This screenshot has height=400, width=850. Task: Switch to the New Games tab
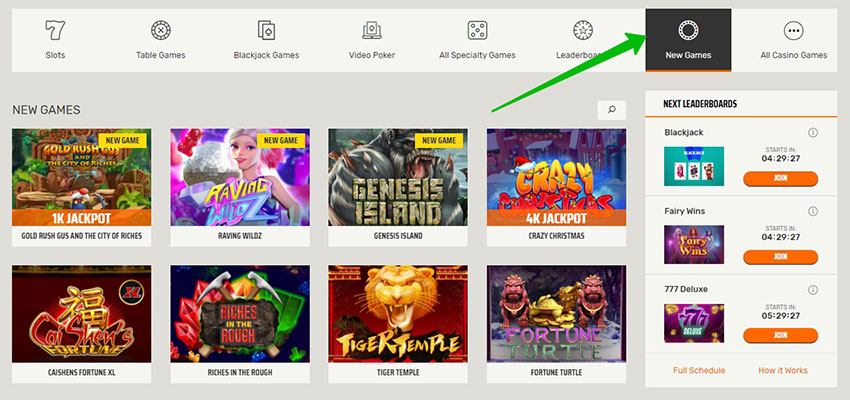click(x=688, y=40)
